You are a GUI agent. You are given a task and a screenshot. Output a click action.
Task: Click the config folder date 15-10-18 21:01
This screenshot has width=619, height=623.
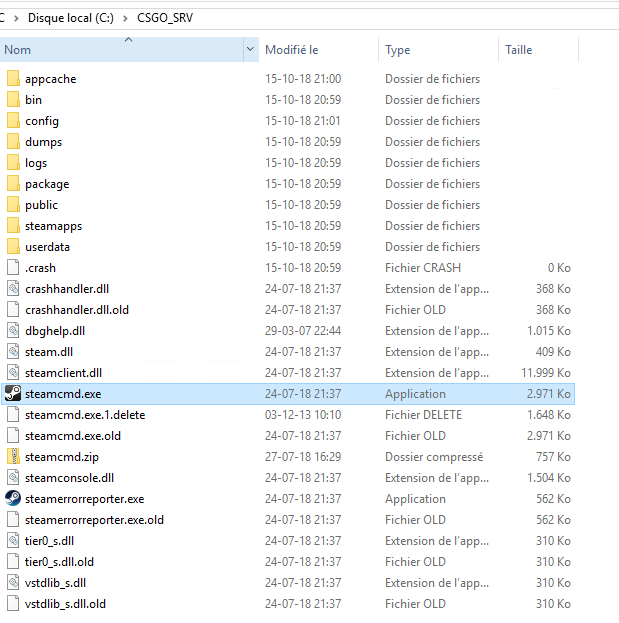click(x=303, y=120)
